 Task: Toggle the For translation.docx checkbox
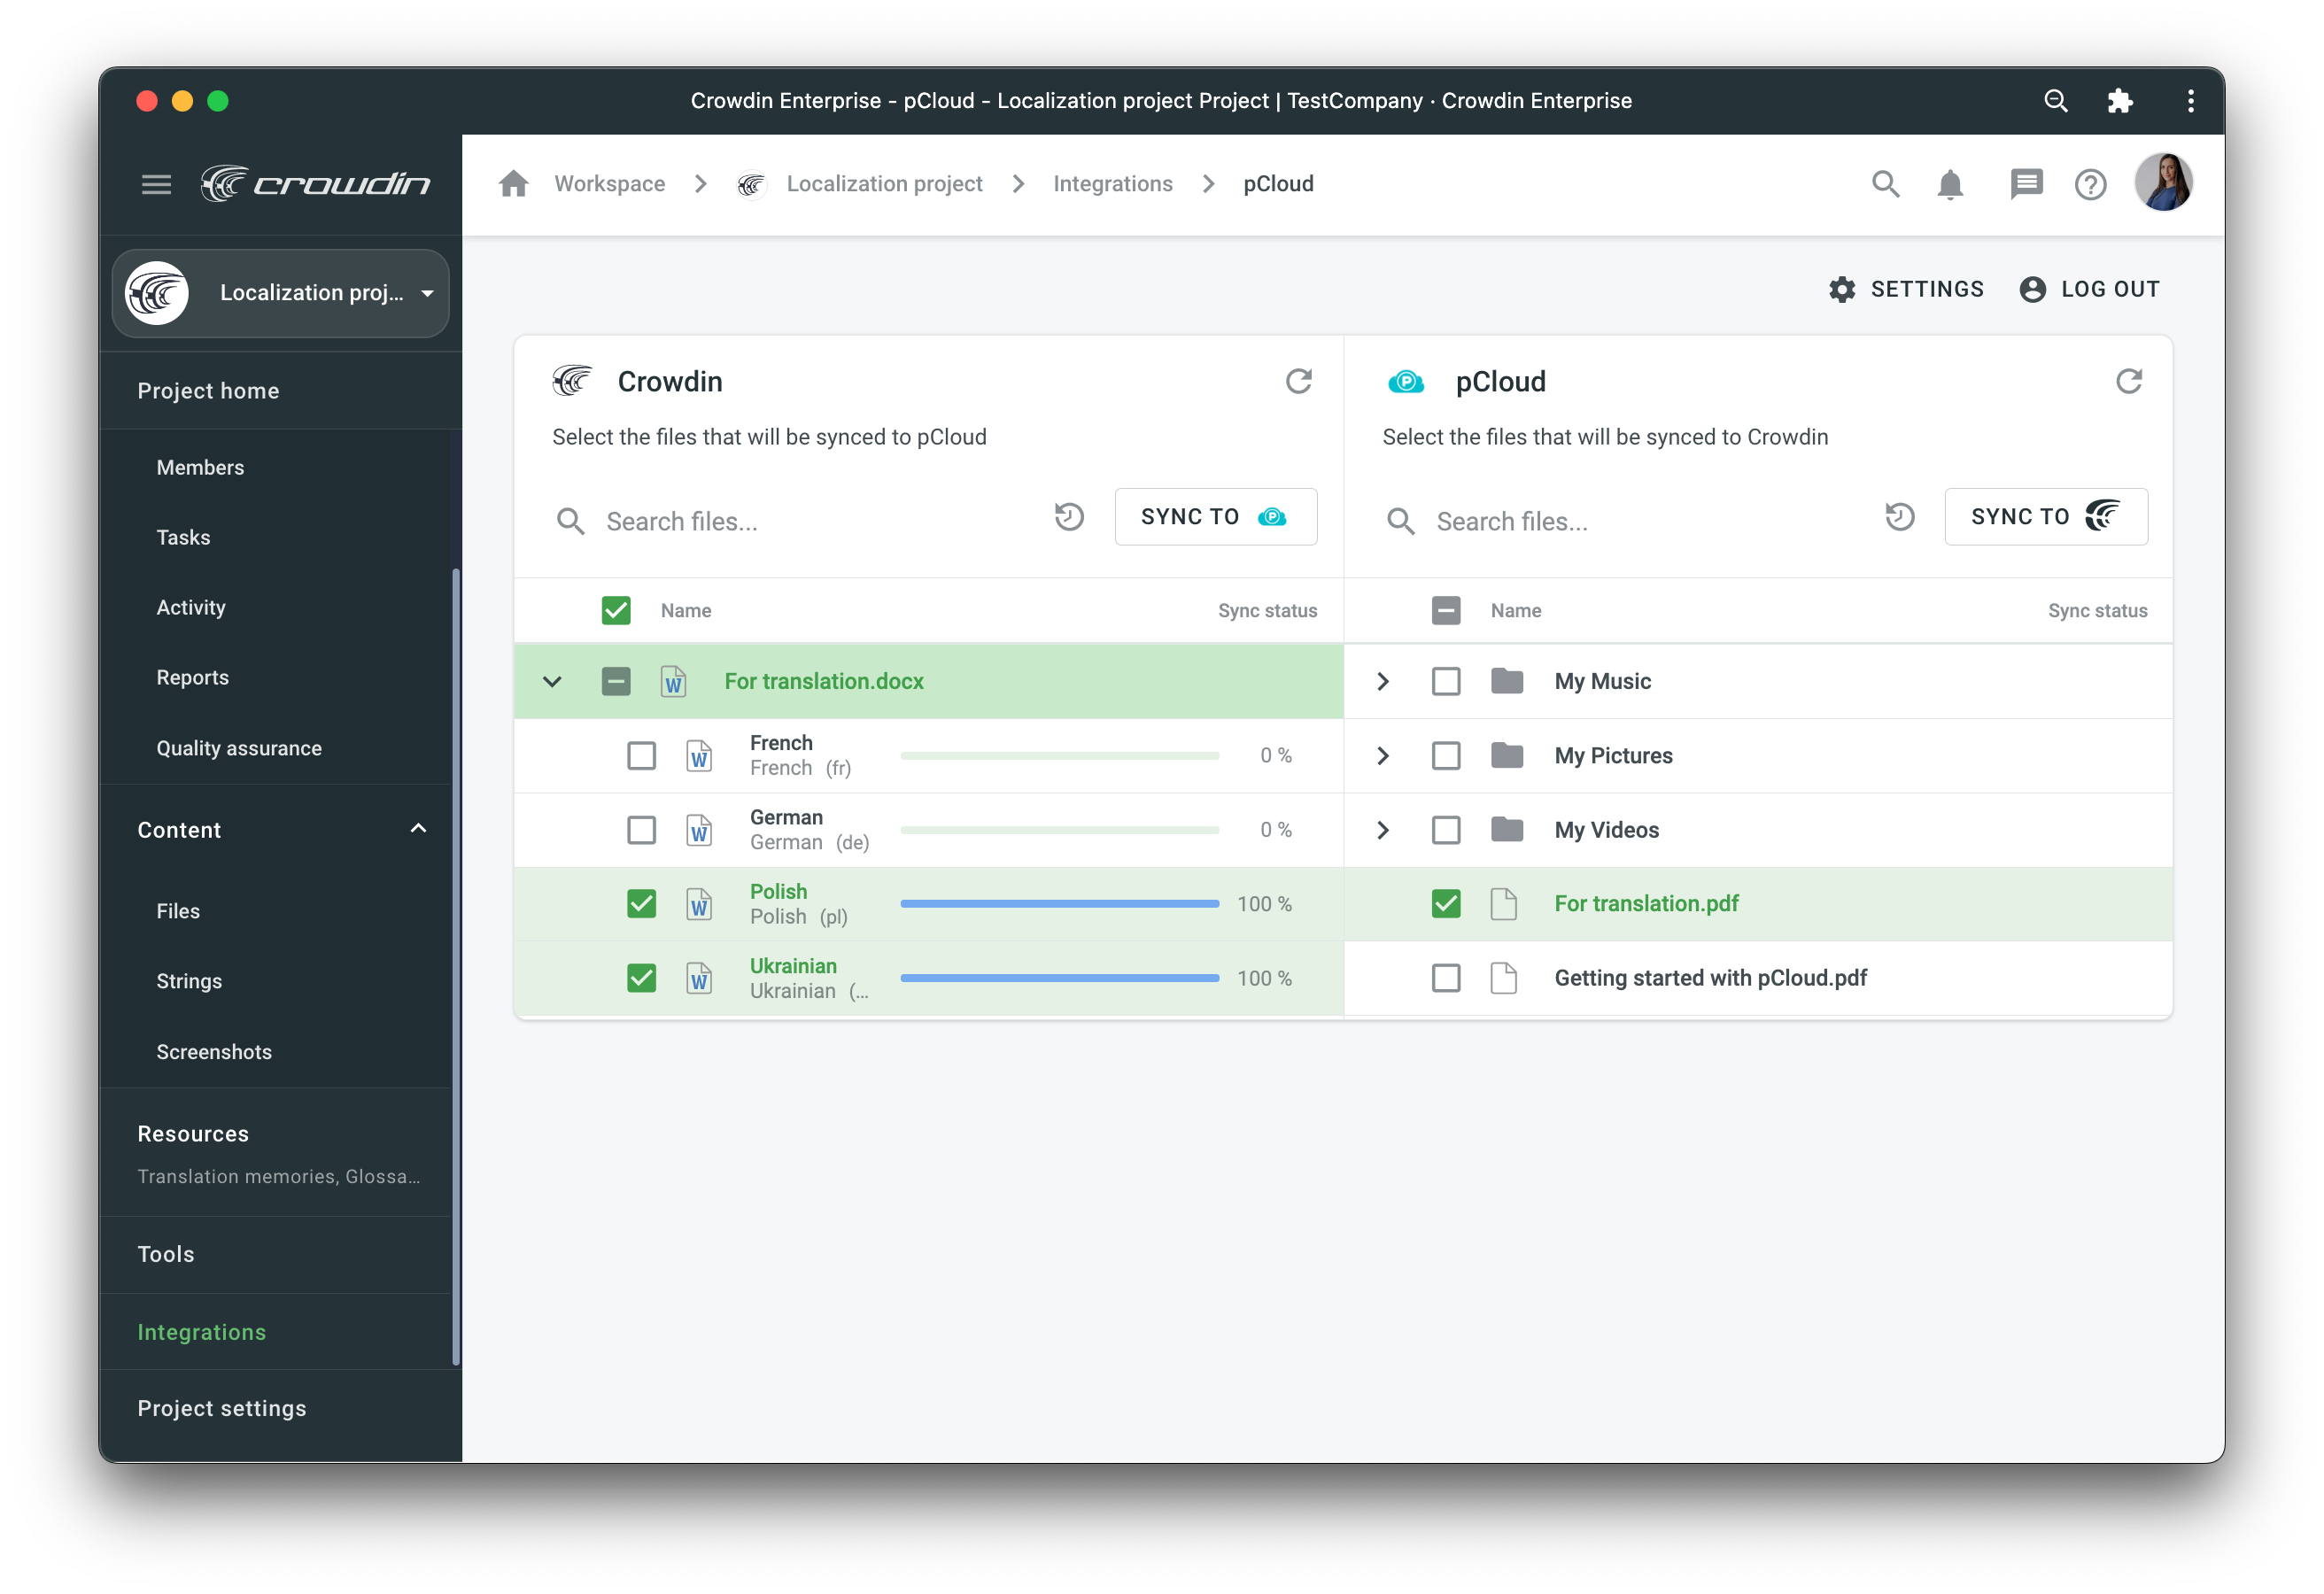[616, 681]
